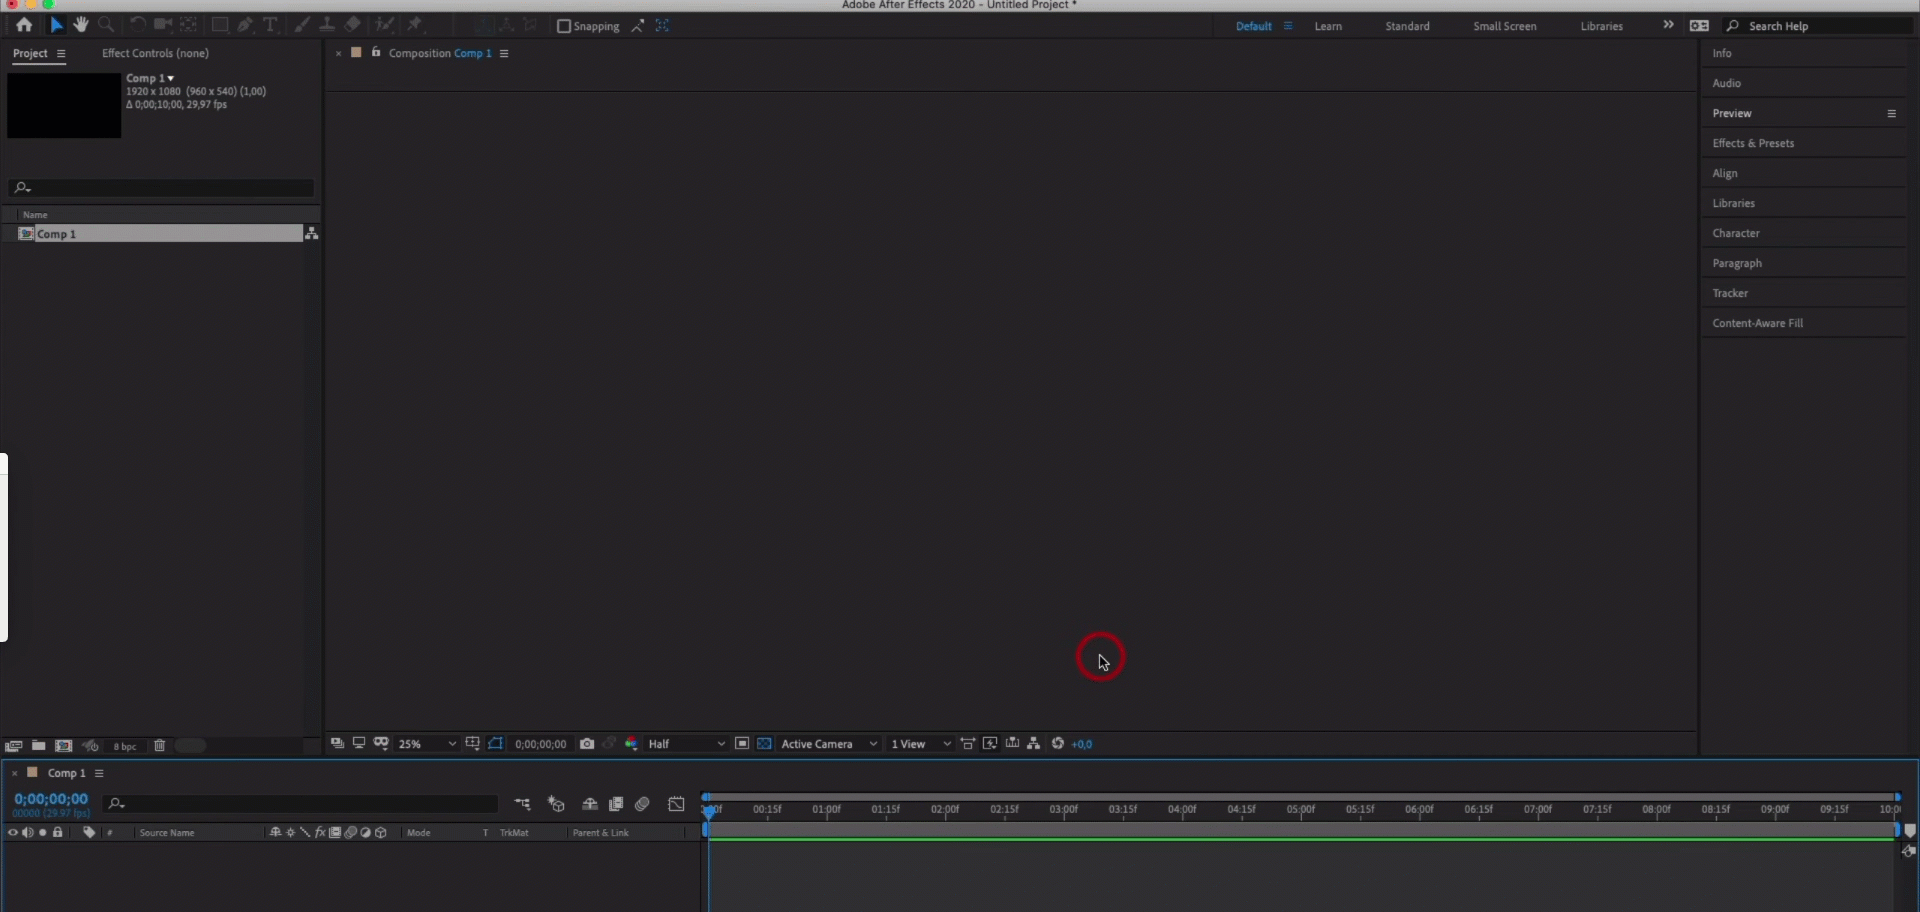Create a new folder in Project panel
Image resolution: width=1920 pixels, height=912 pixels.
pos(38,746)
